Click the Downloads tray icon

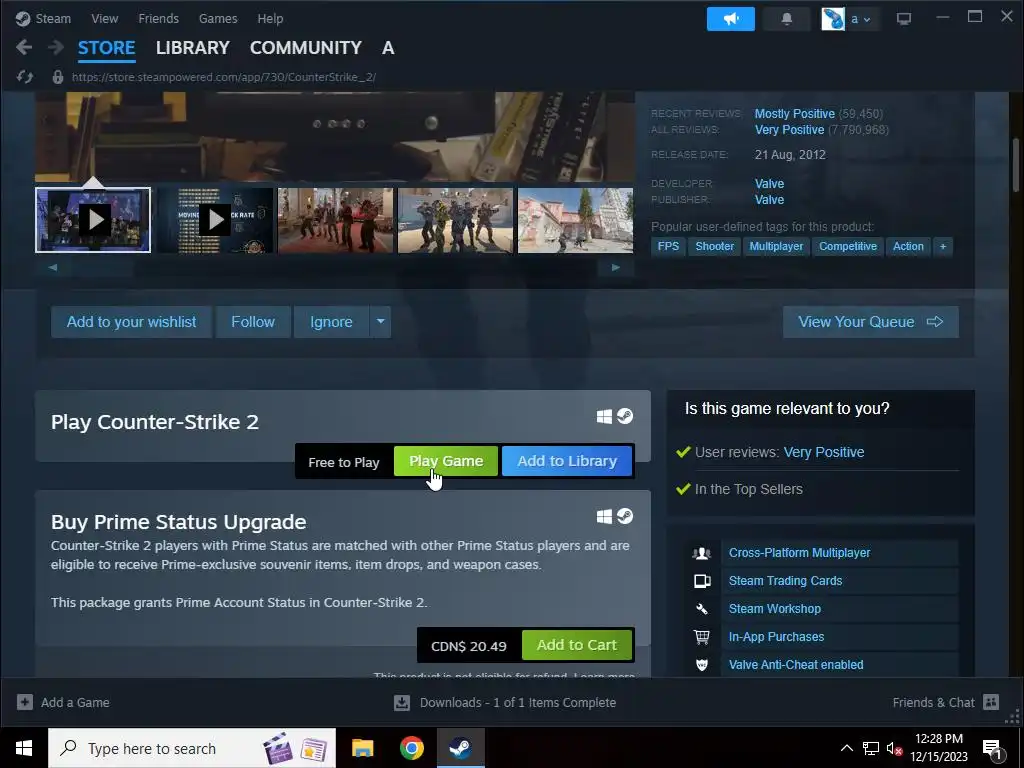[402, 703]
